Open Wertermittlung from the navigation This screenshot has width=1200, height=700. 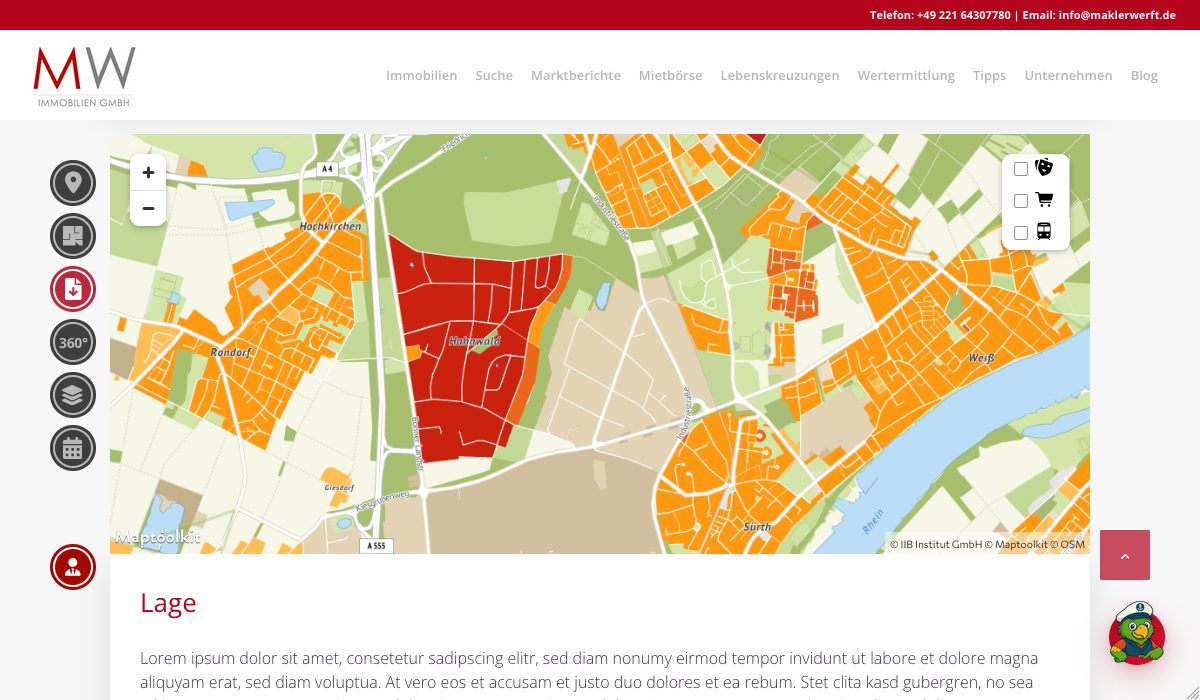point(906,75)
